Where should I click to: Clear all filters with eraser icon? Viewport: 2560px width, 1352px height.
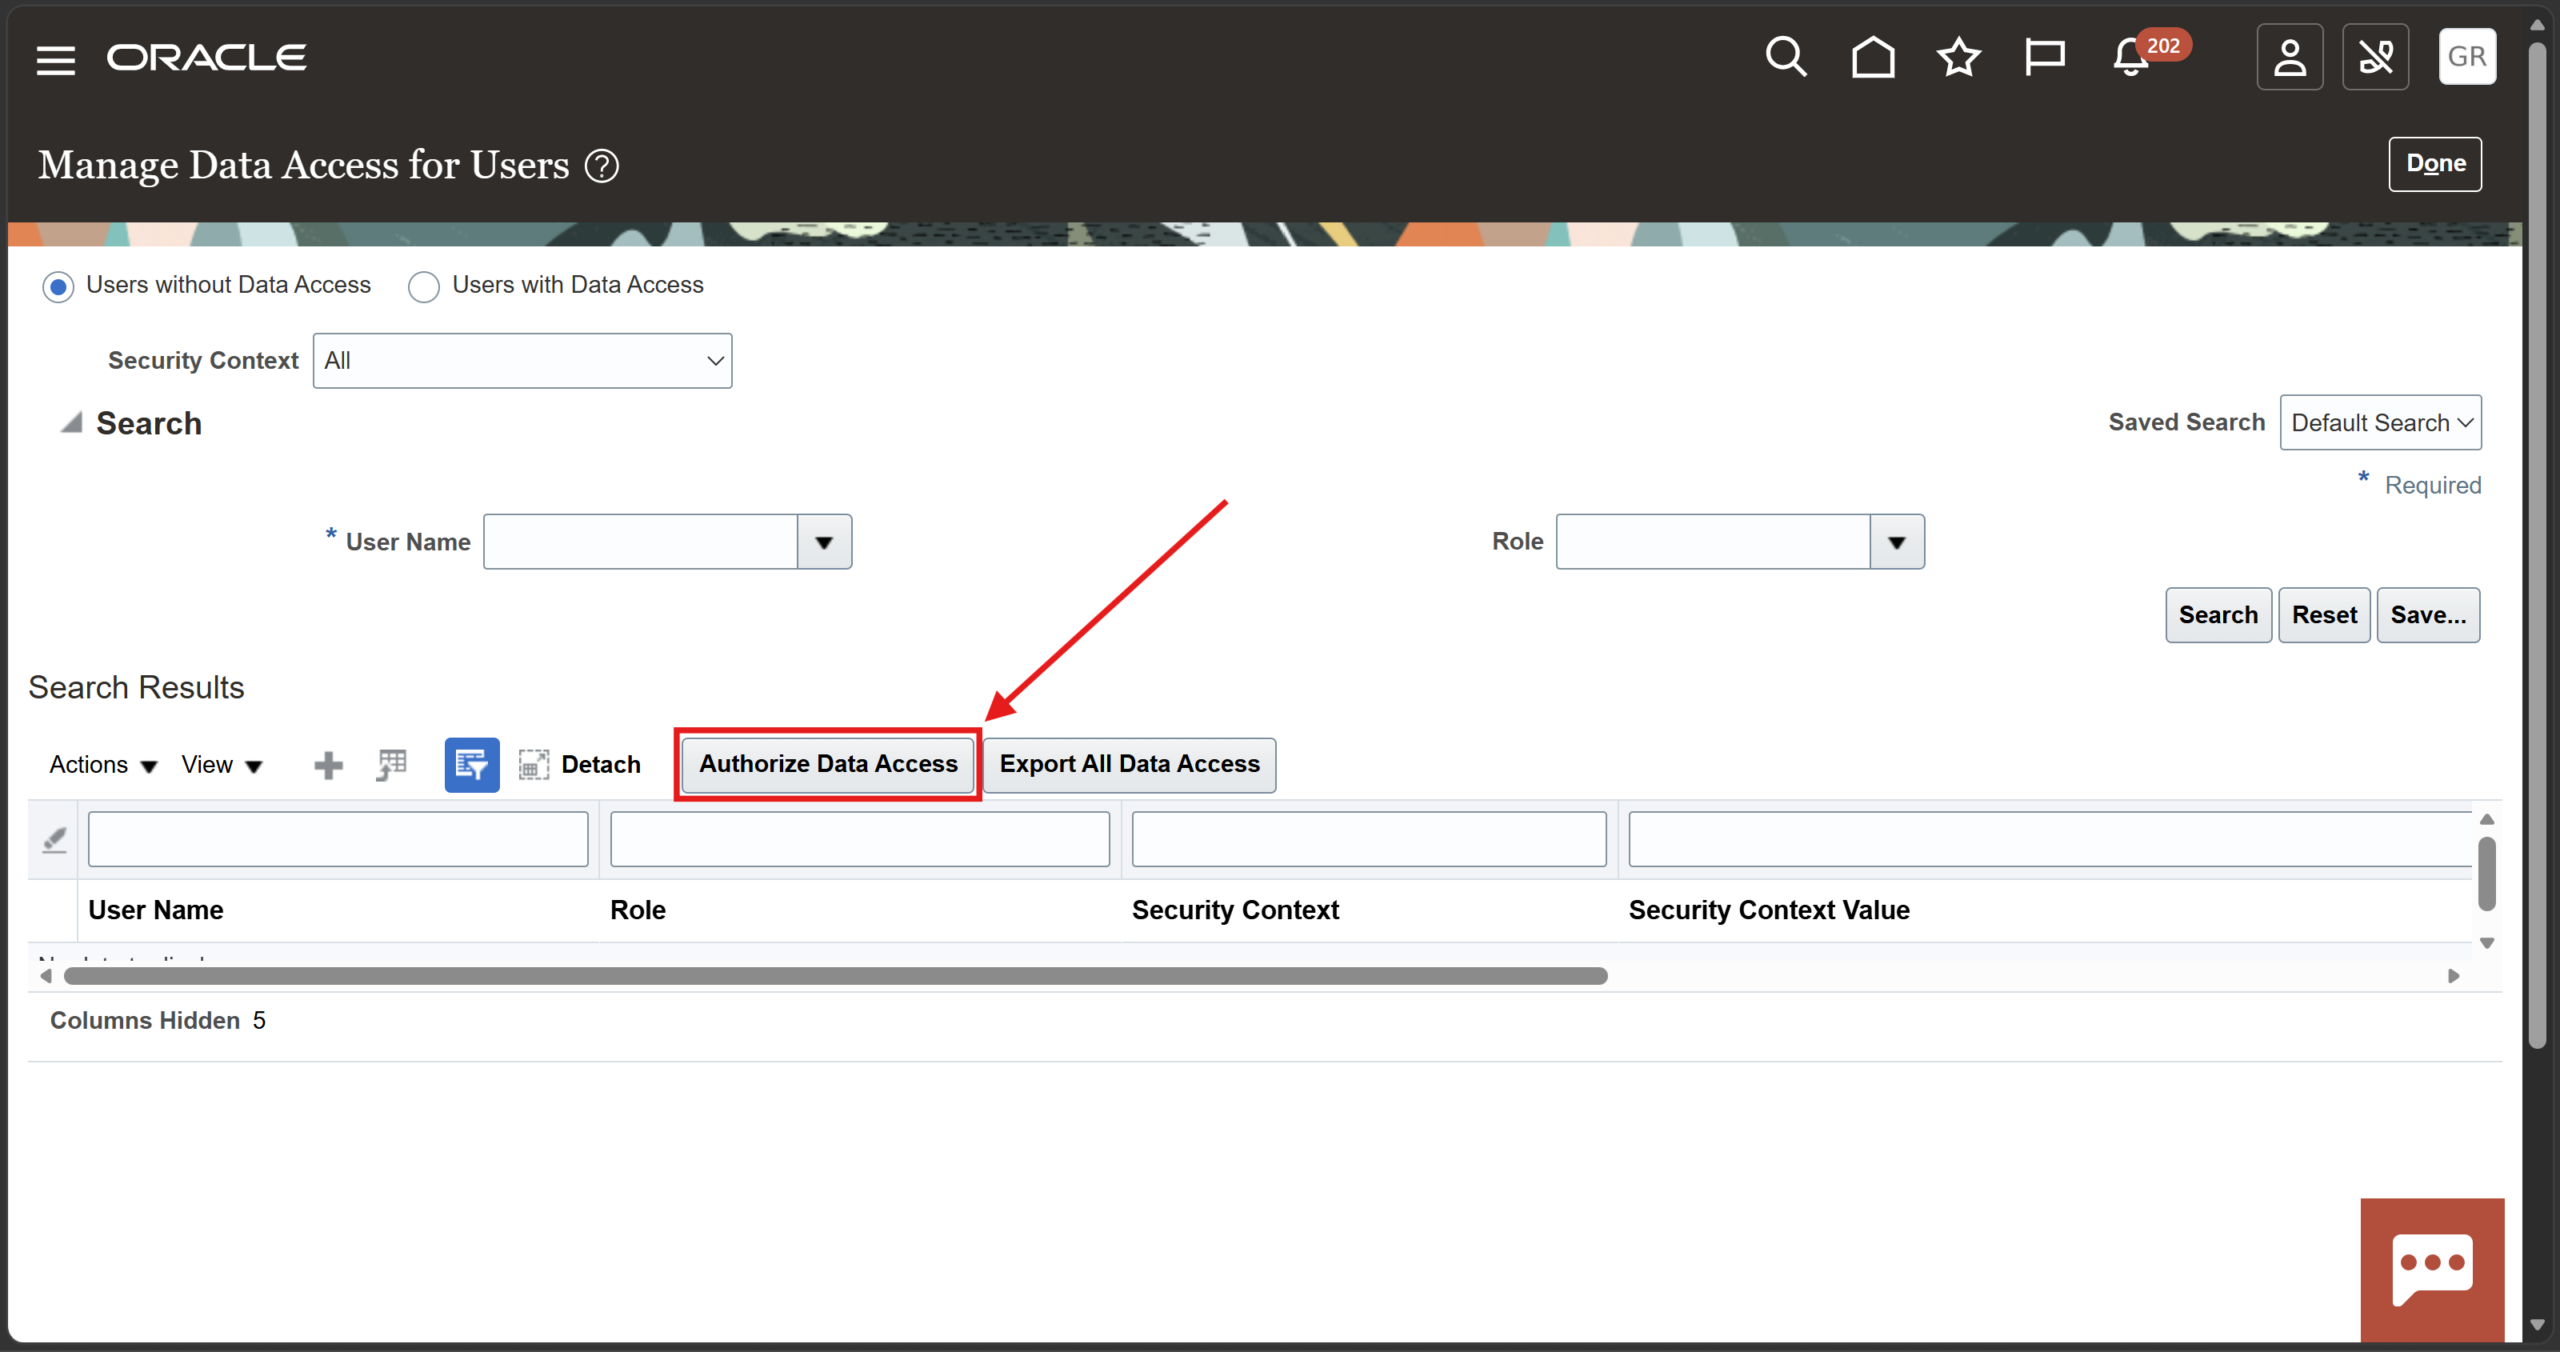tap(54, 839)
